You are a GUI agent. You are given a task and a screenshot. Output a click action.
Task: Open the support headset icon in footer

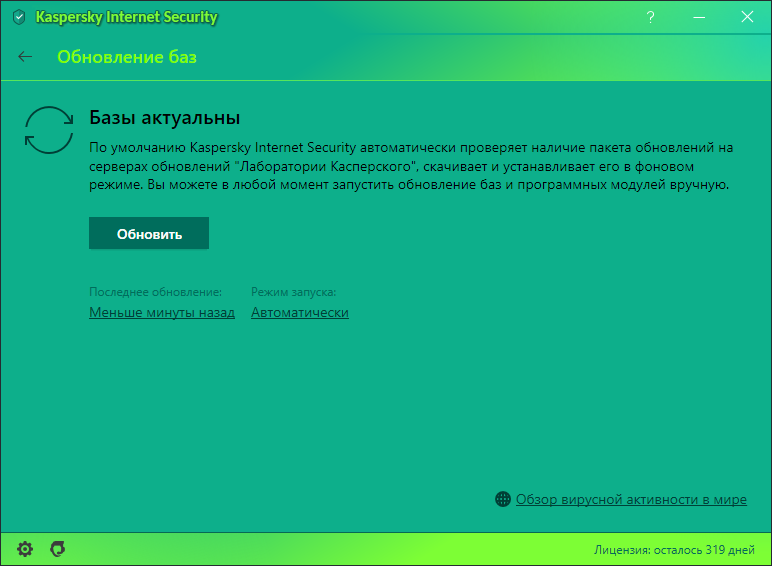point(58,548)
